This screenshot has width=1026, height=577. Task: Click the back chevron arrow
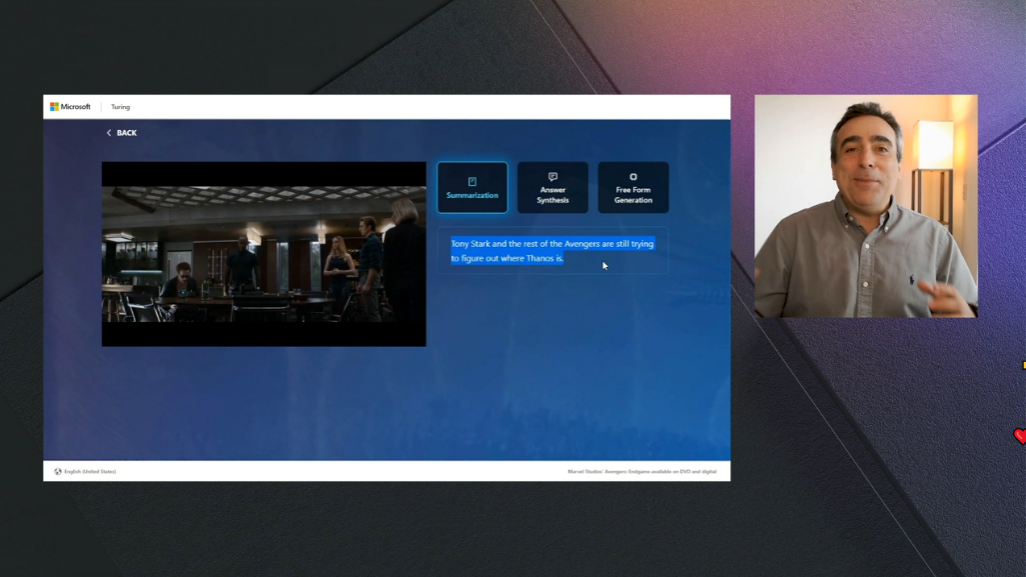pyautogui.click(x=109, y=133)
